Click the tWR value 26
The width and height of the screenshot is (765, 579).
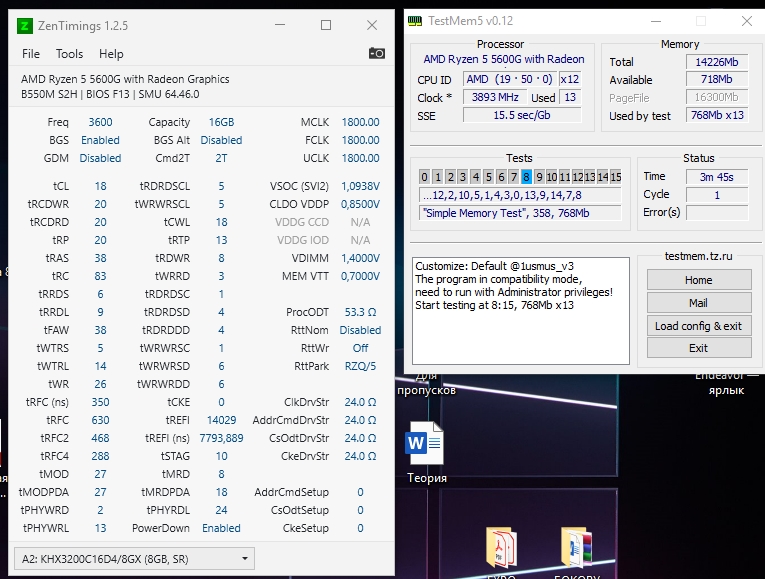coord(100,384)
